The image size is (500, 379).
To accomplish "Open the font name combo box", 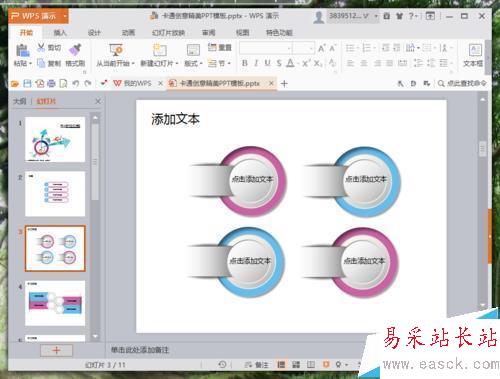I will [x=266, y=48].
